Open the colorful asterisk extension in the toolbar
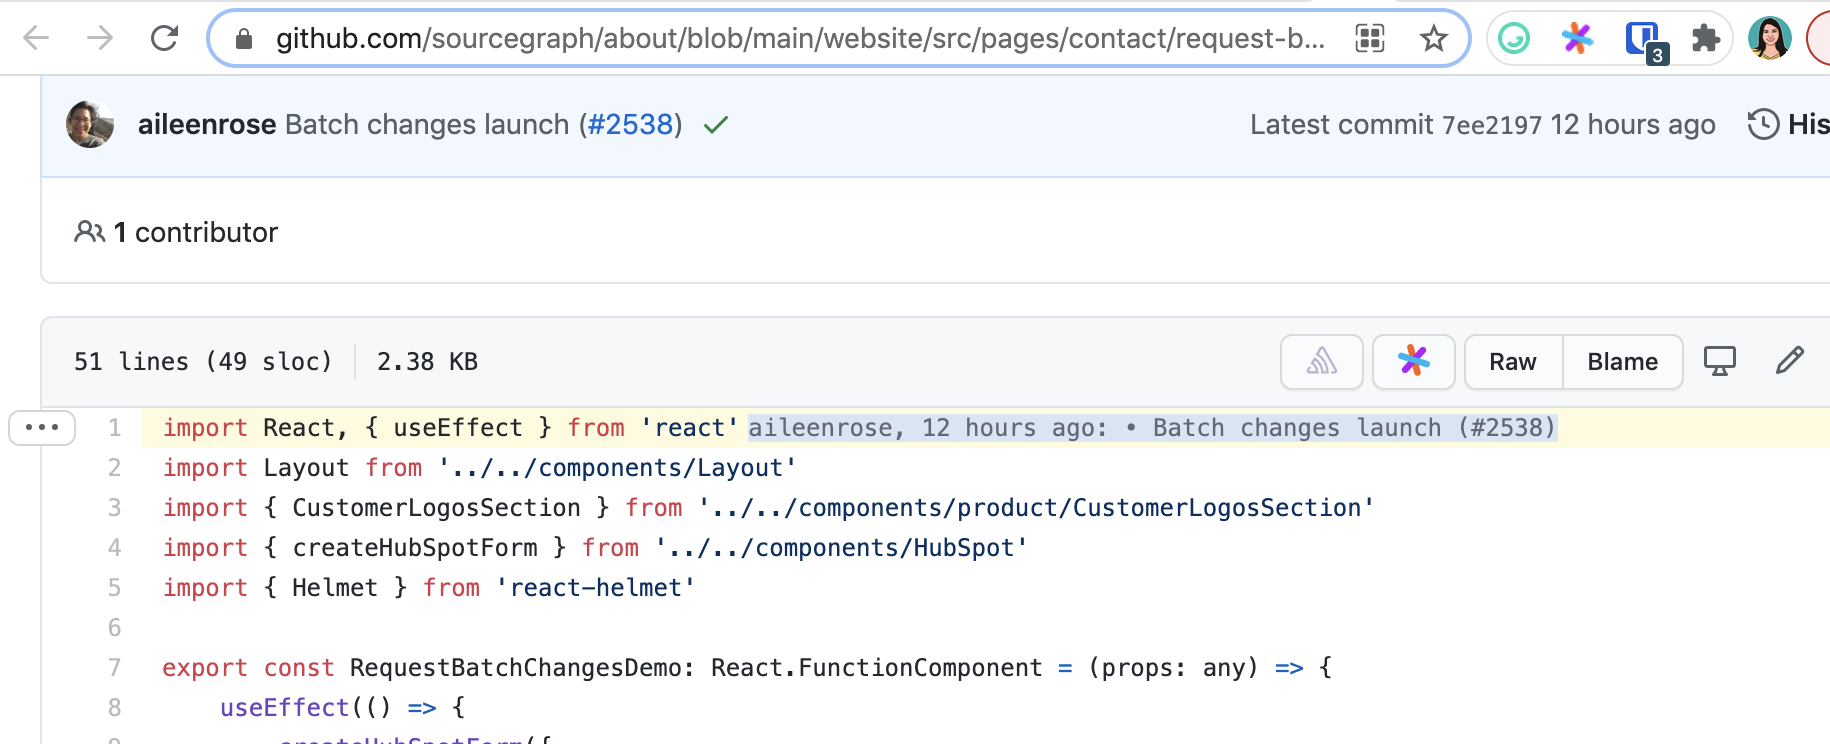The height and width of the screenshot is (744, 1830). 1578,39
